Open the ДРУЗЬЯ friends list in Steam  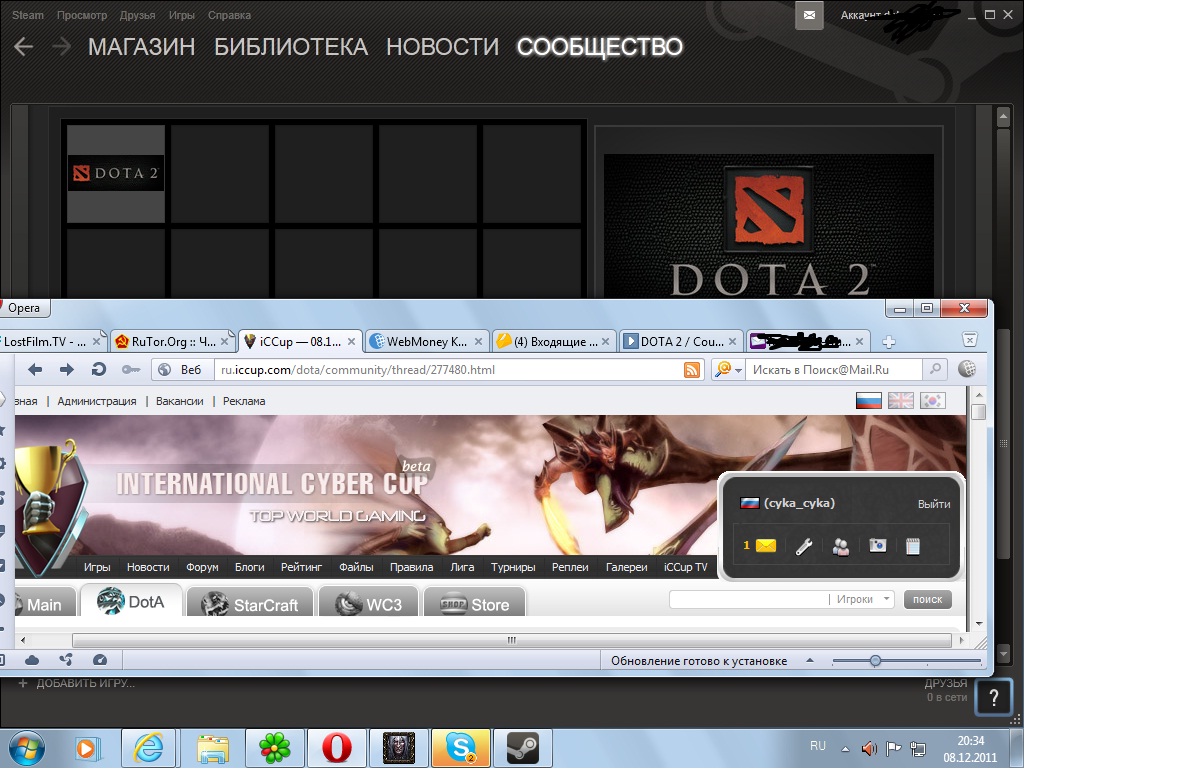pos(945,684)
